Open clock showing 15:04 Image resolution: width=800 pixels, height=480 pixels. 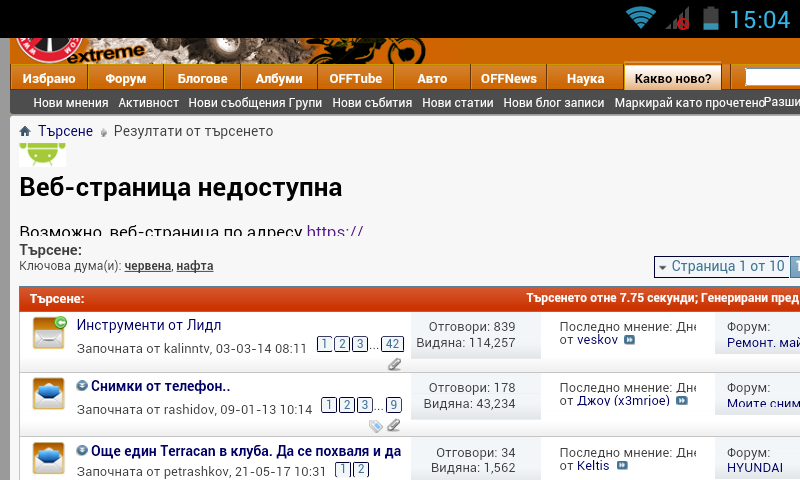tap(760, 20)
